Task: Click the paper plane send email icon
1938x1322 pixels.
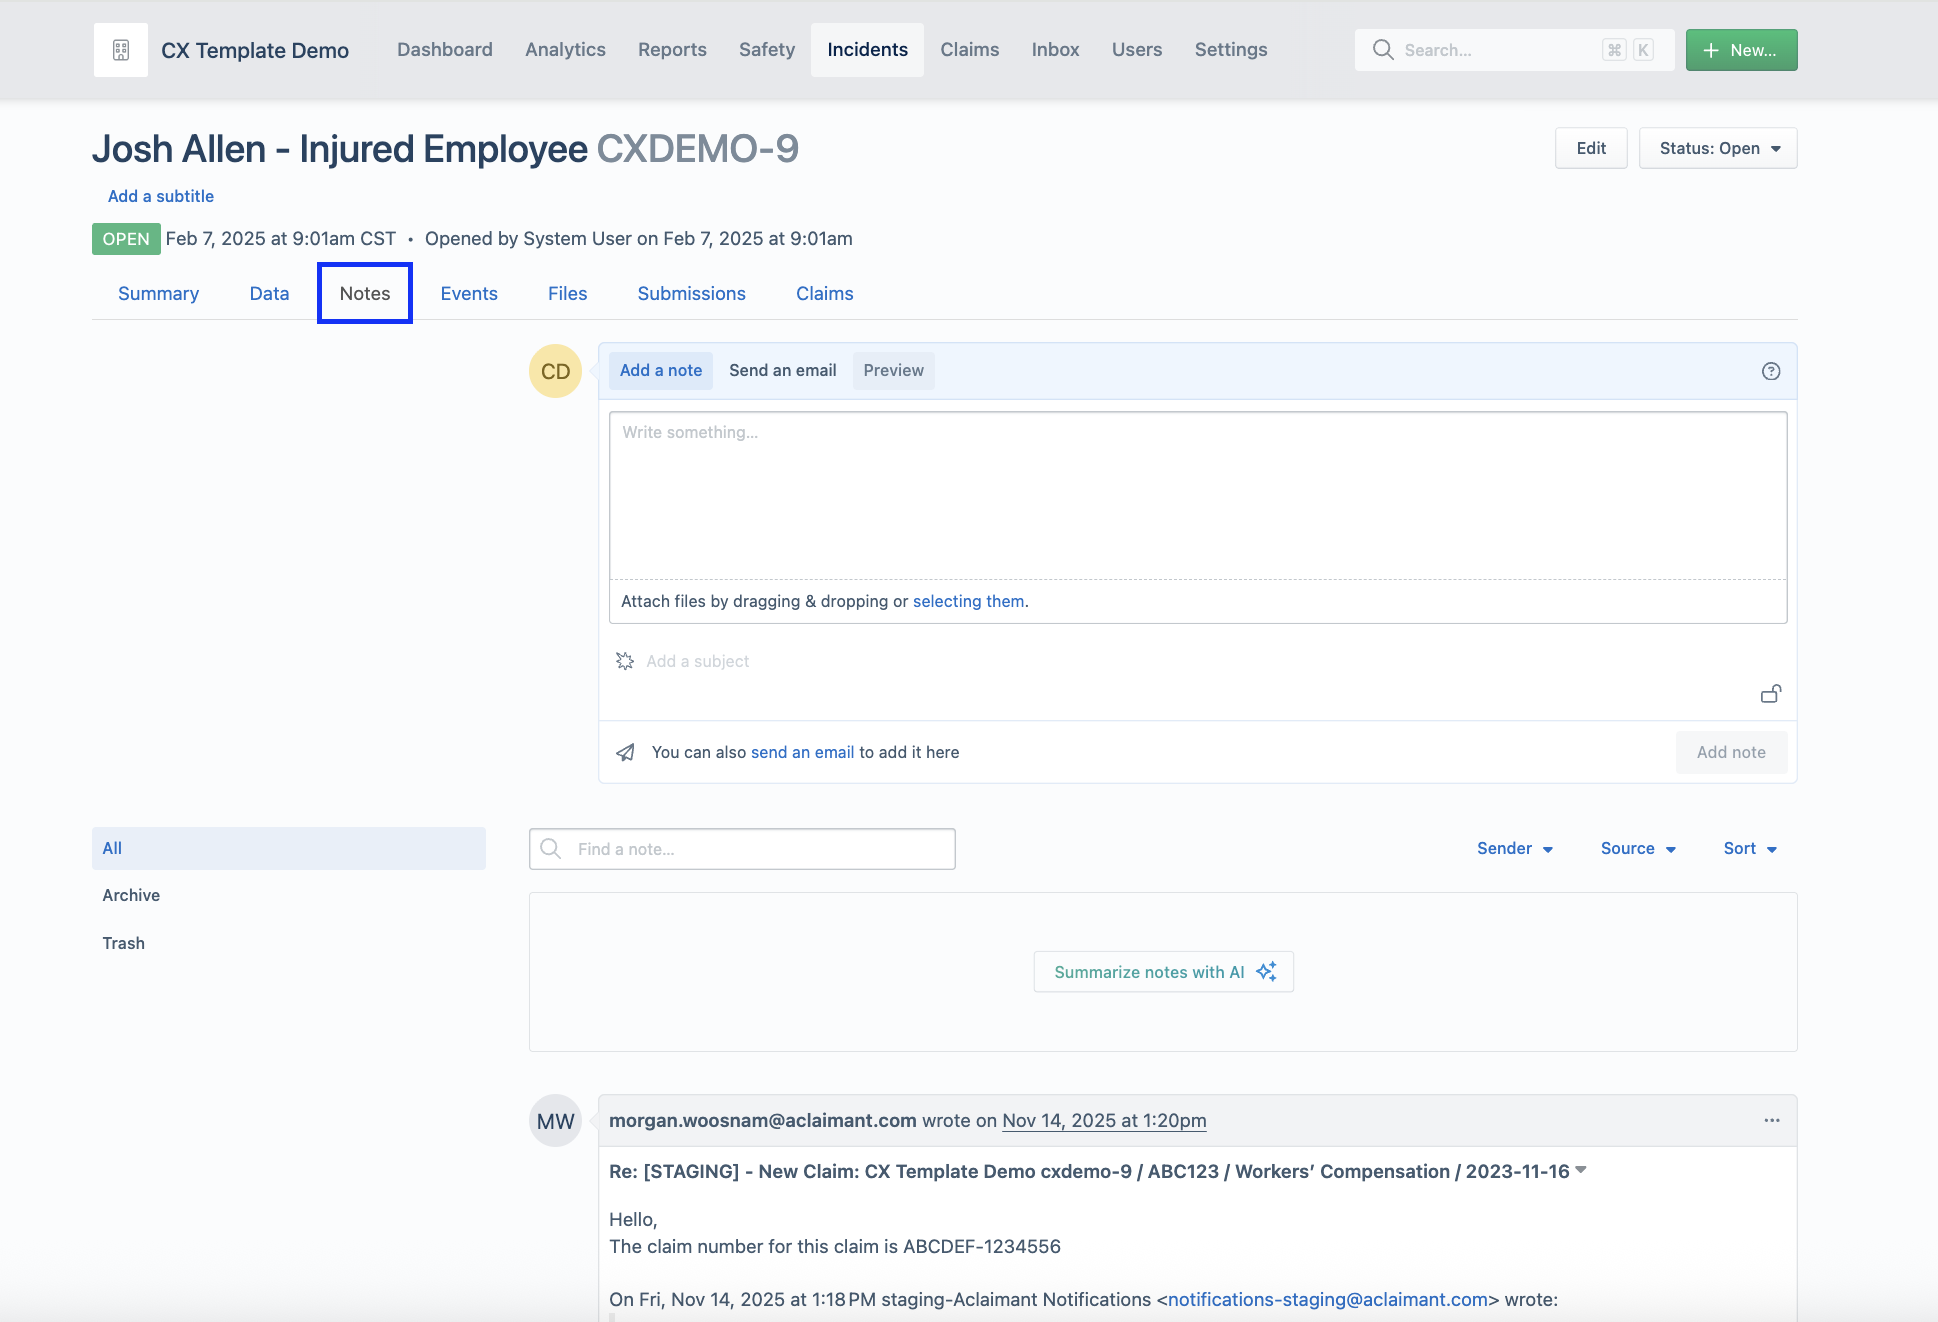Action: [626, 752]
